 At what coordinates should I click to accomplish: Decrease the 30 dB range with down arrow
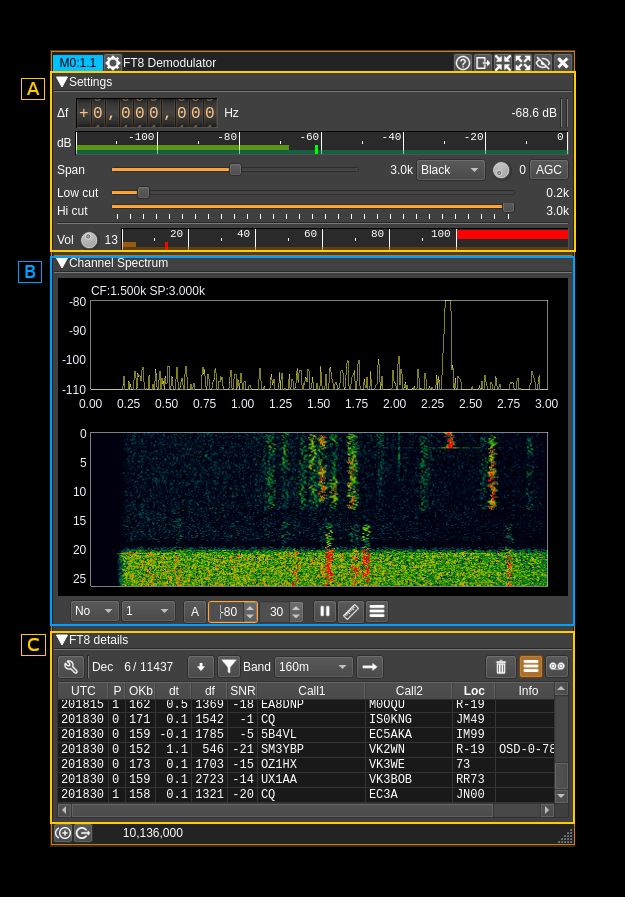click(296, 617)
